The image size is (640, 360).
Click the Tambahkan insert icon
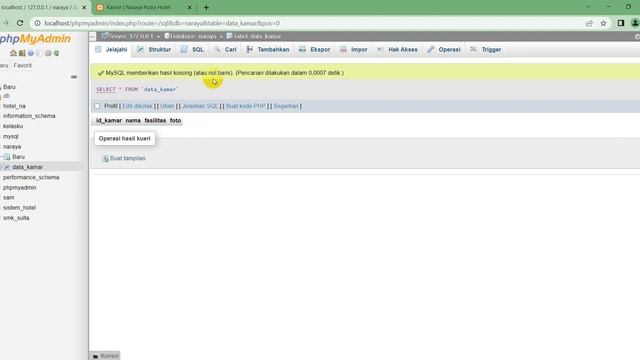click(249, 49)
